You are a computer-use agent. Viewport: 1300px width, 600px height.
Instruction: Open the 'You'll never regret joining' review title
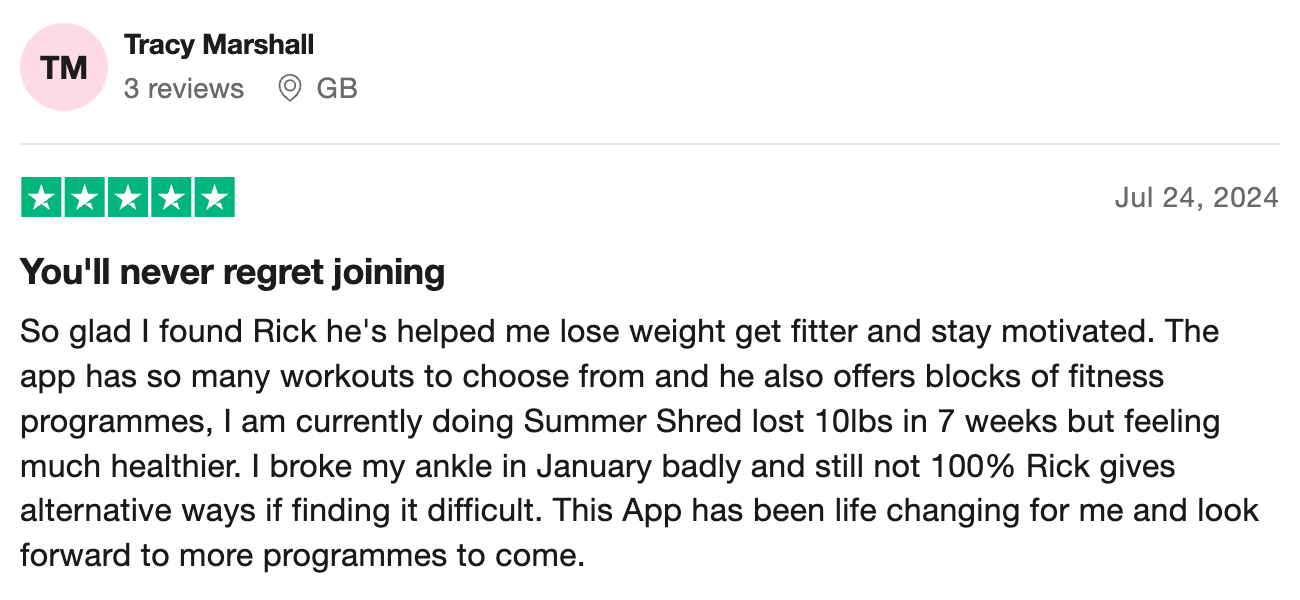(232, 272)
